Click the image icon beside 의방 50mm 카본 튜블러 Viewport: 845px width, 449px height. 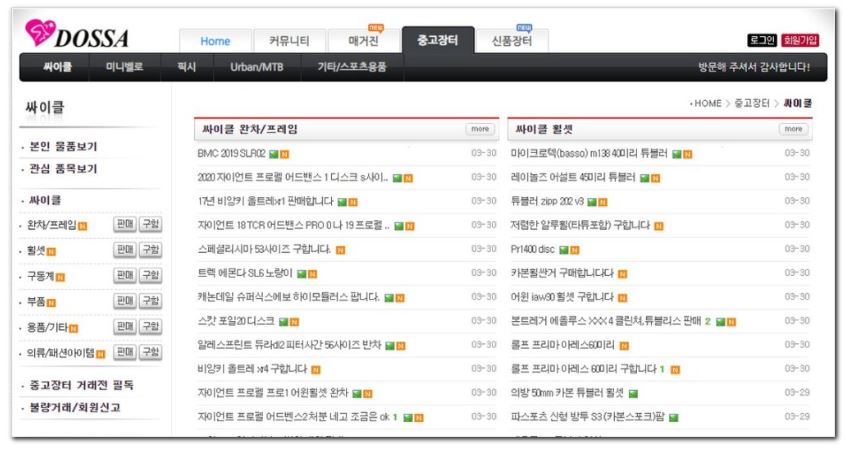click(x=633, y=393)
